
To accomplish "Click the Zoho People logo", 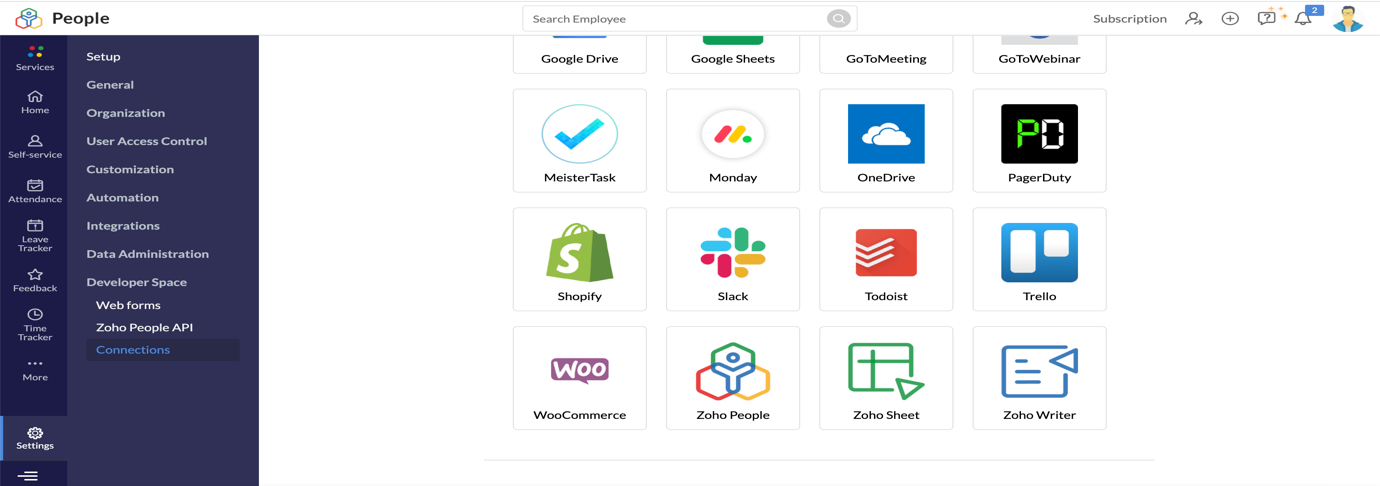I will click(28, 18).
